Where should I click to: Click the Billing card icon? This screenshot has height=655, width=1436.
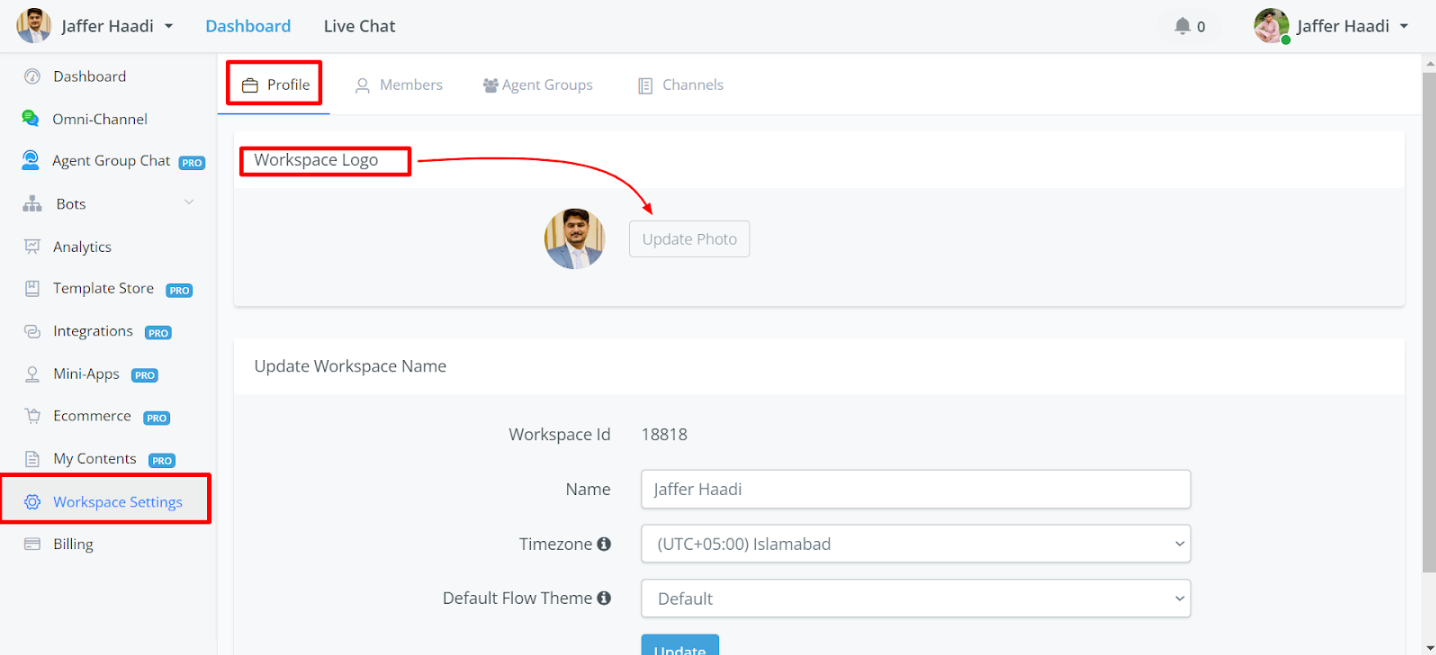[x=32, y=544]
